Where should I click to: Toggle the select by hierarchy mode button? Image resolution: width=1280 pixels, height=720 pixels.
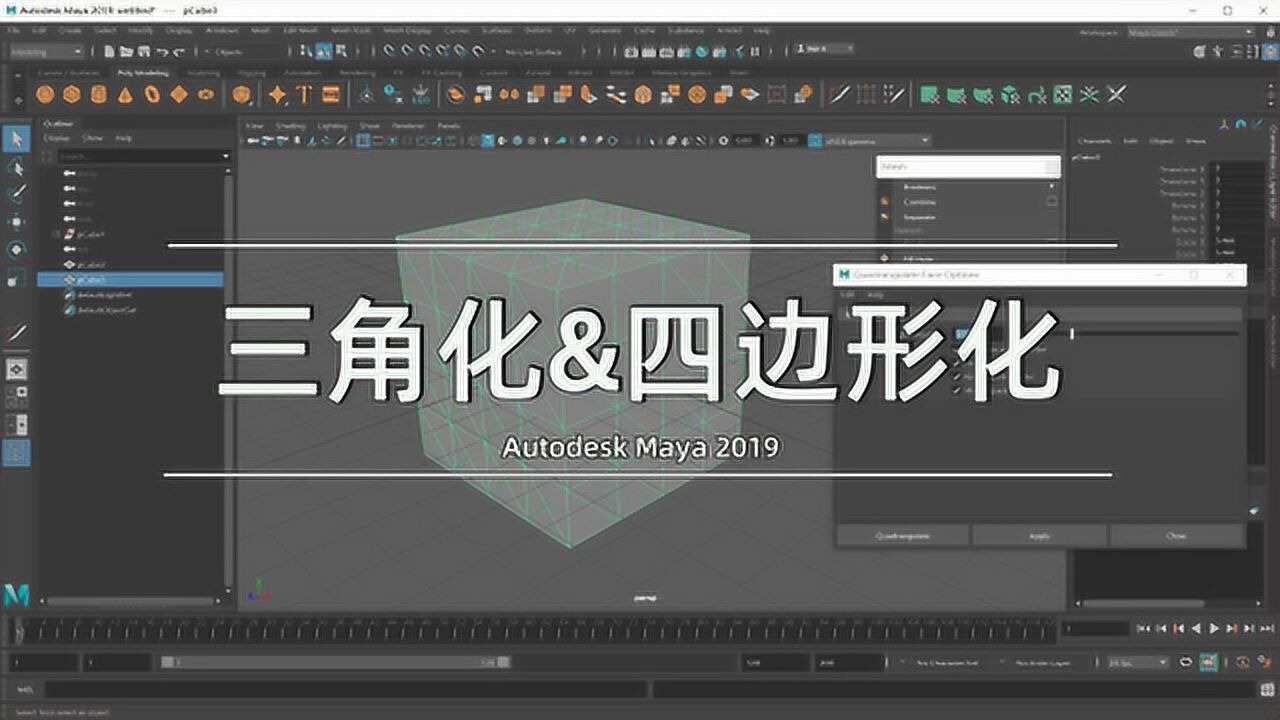pyautogui.click(x=308, y=51)
